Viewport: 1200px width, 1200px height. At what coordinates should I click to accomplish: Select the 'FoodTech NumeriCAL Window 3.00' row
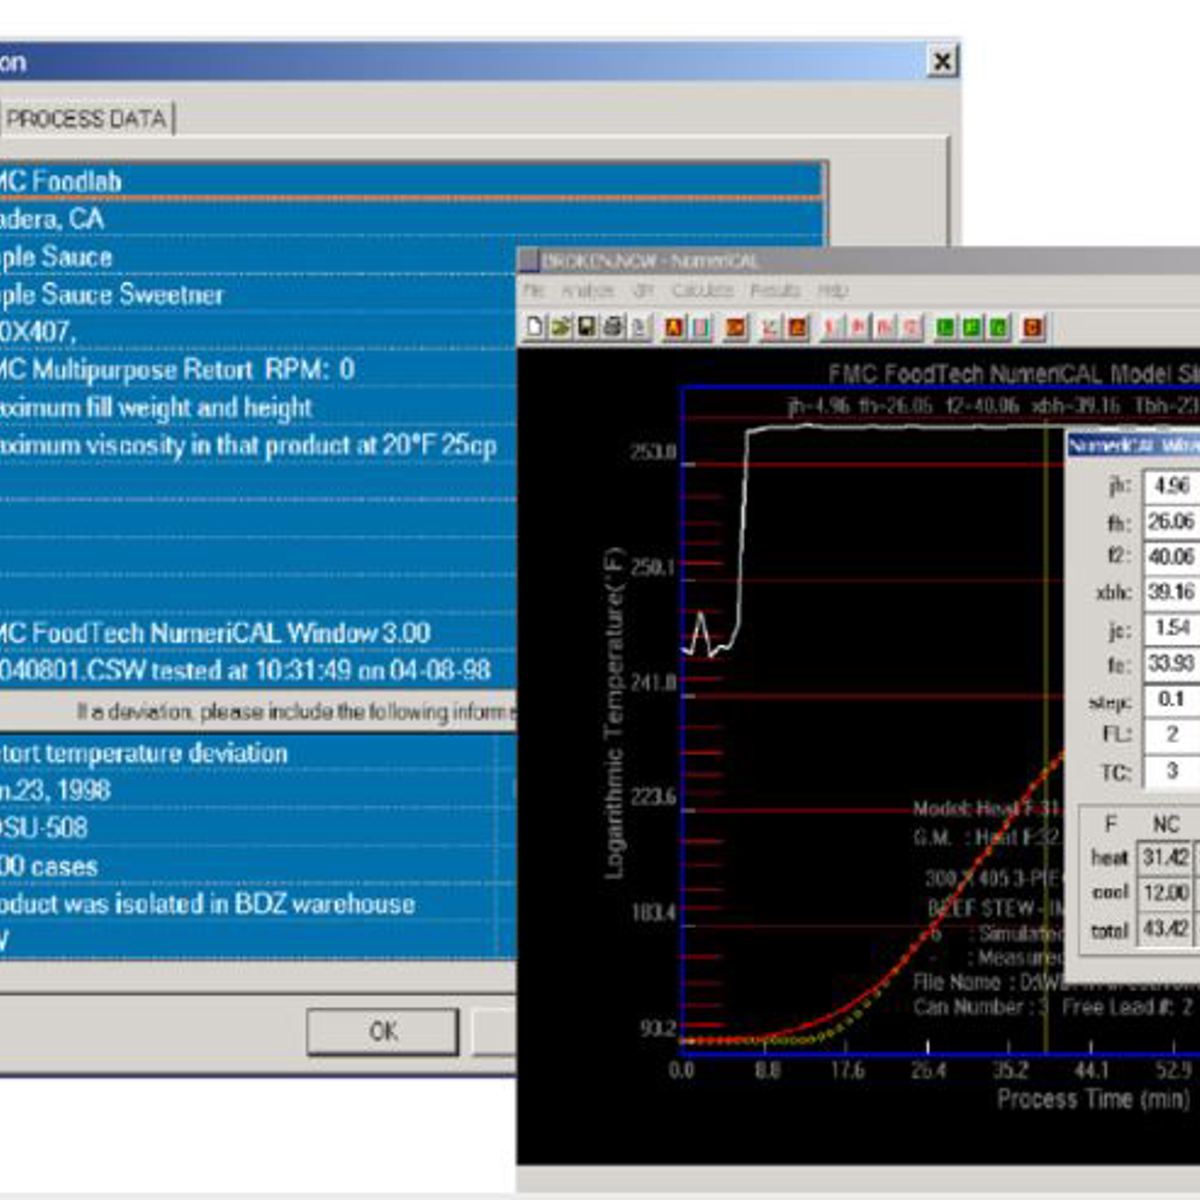[258, 633]
